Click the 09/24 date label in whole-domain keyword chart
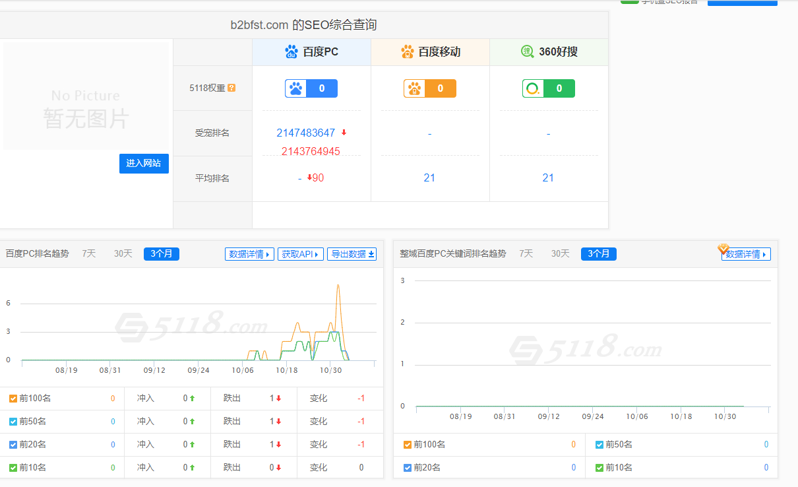This screenshot has height=487, width=798. click(593, 417)
